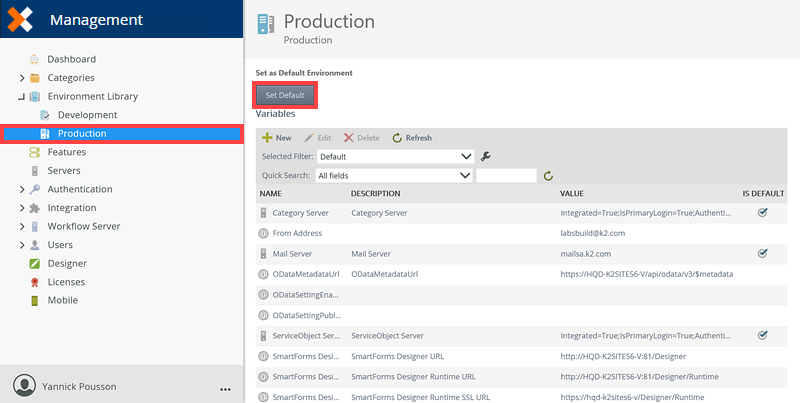Open the user options ellipsis menu
The width and height of the screenshot is (800, 403).
[x=225, y=387]
